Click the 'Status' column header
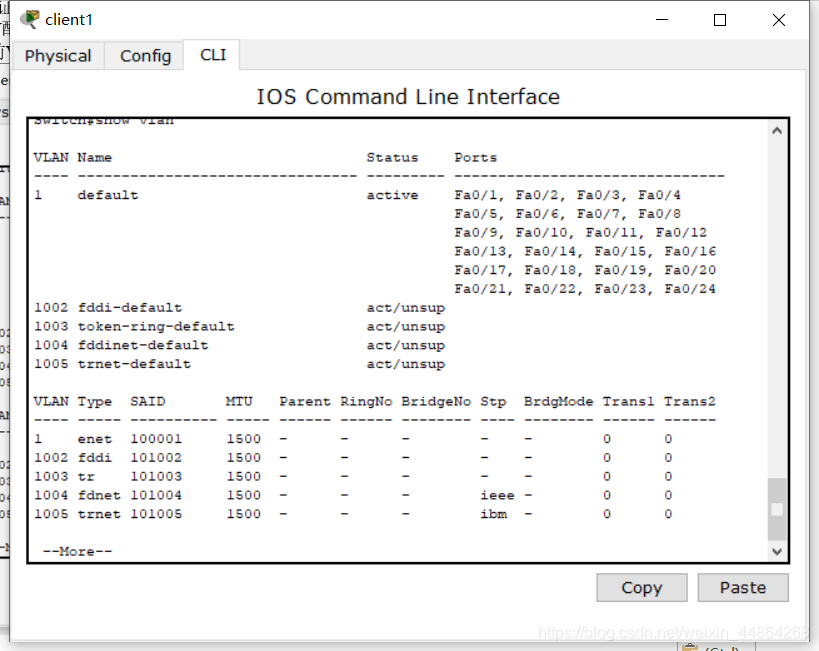819x651 pixels. [x=392, y=157]
